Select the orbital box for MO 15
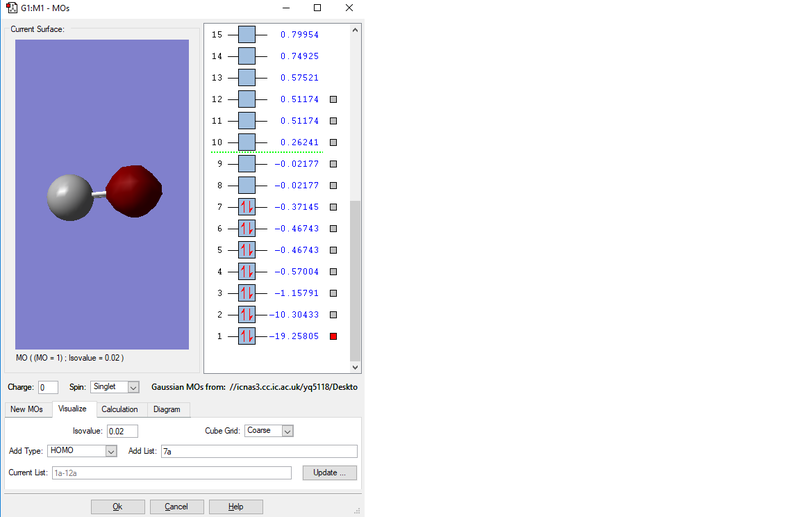Image resolution: width=800 pixels, height=517 pixels. tap(247, 35)
